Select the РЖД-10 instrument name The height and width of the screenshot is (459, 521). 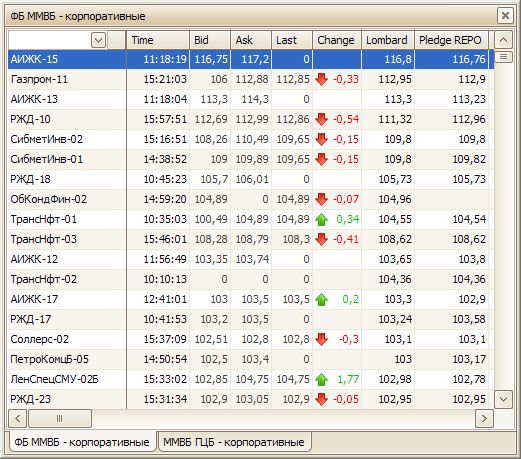coord(30,119)
